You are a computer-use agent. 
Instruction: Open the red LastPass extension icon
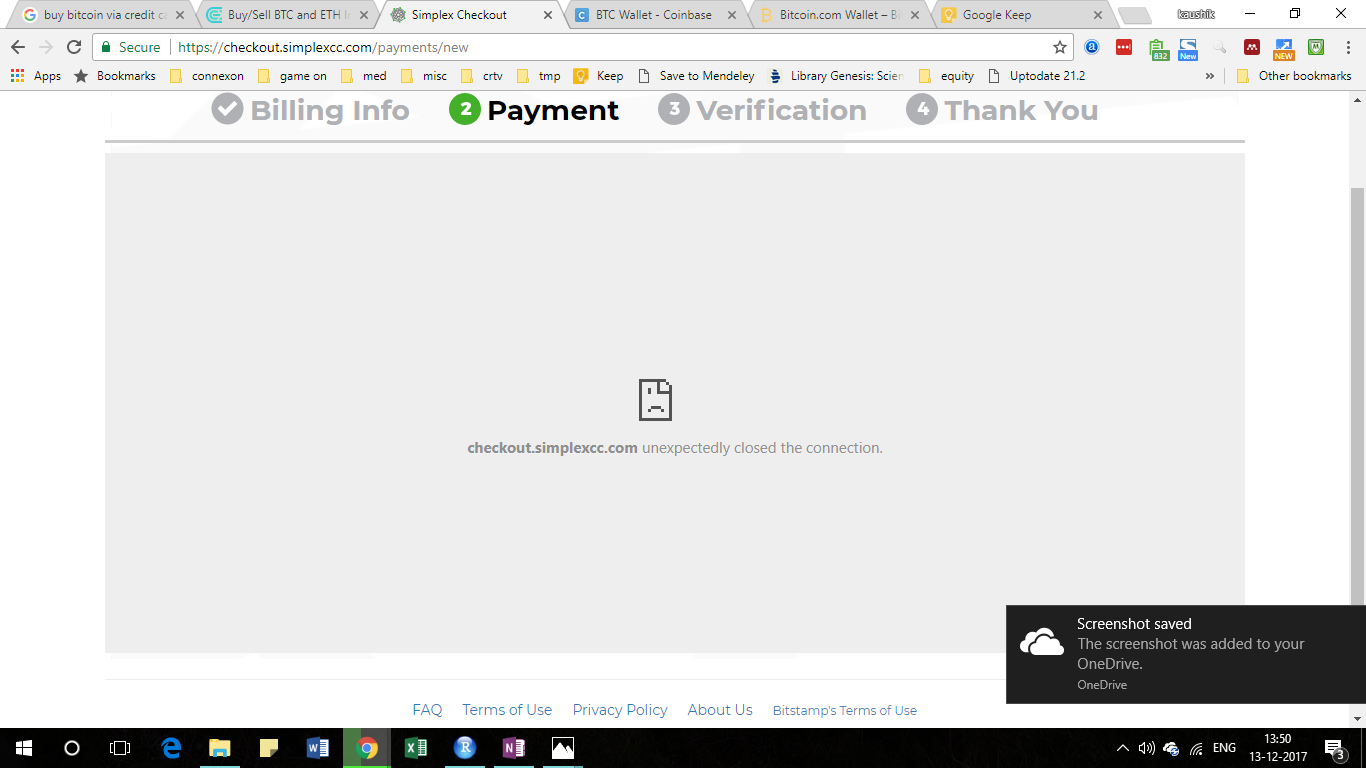coord(1124,47)
